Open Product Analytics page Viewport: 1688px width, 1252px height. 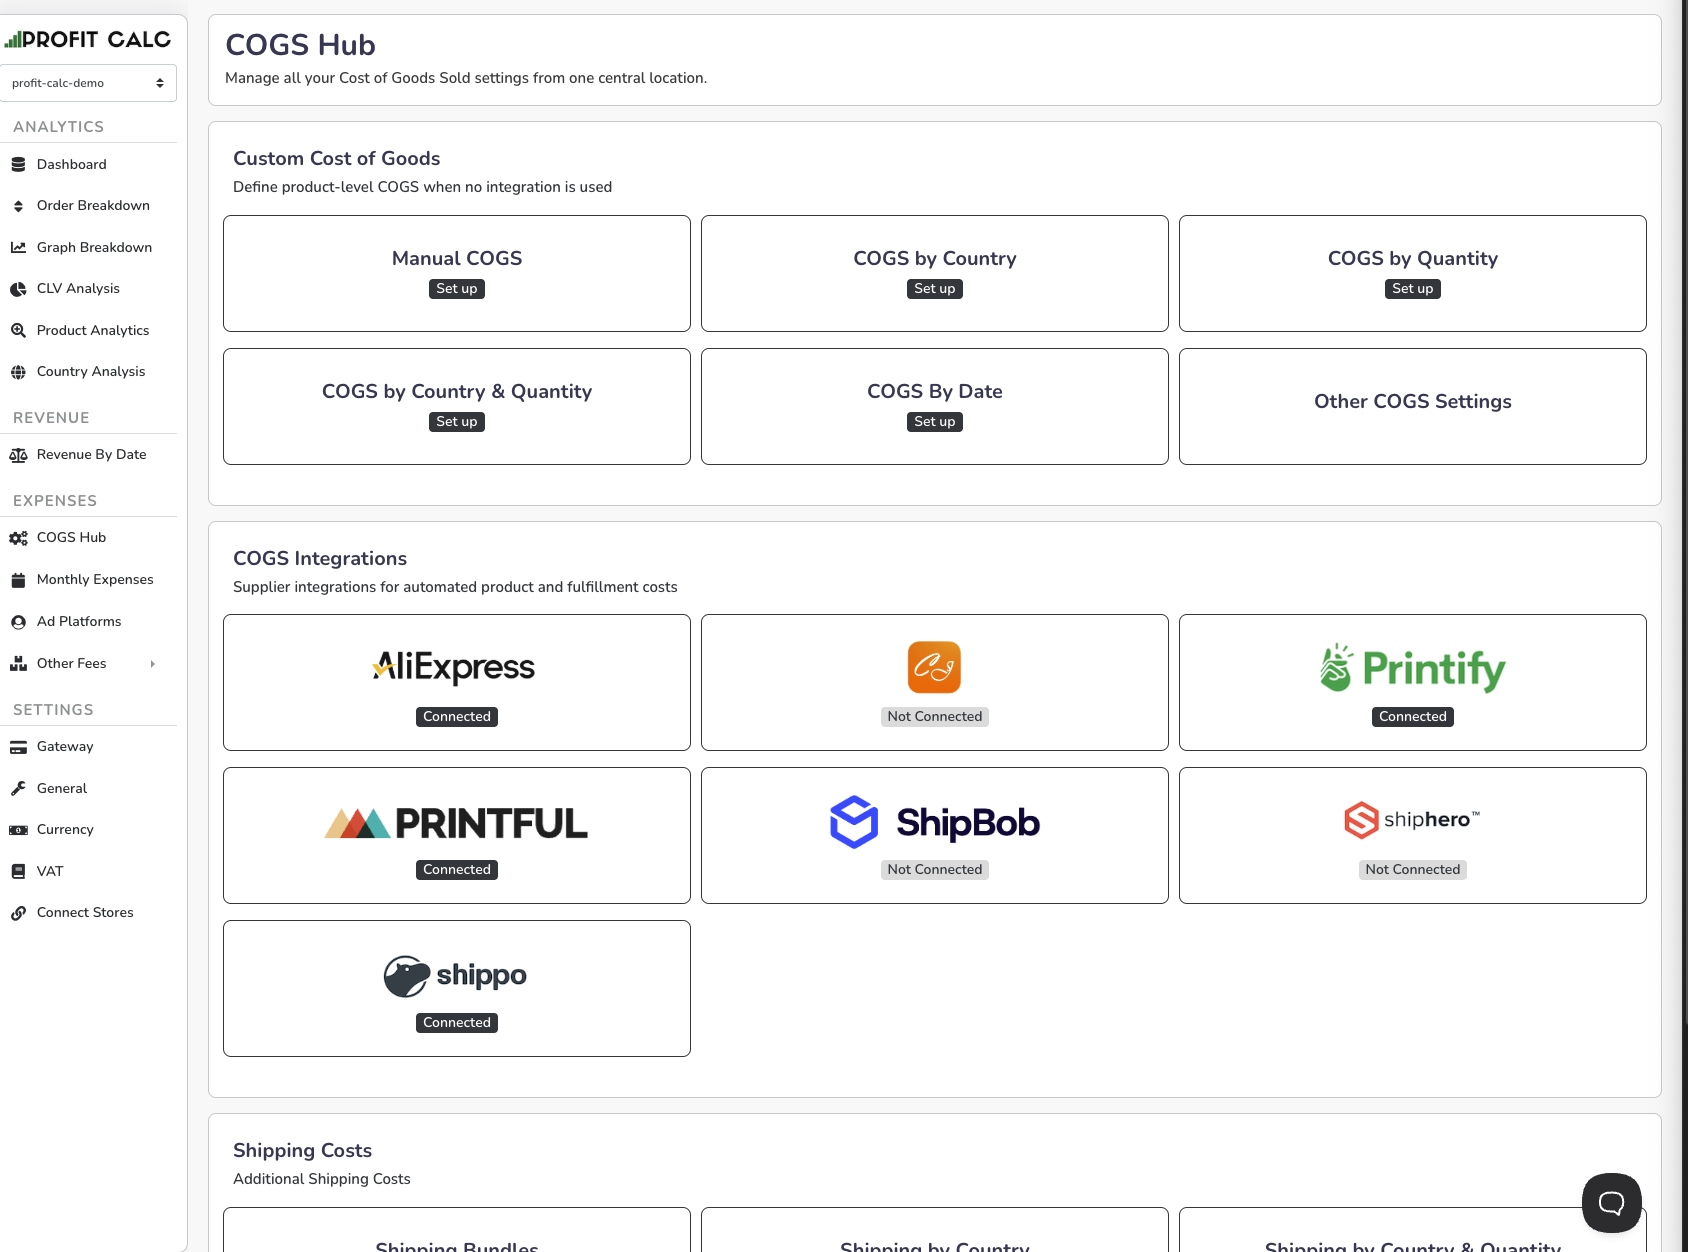click(93, 331)
